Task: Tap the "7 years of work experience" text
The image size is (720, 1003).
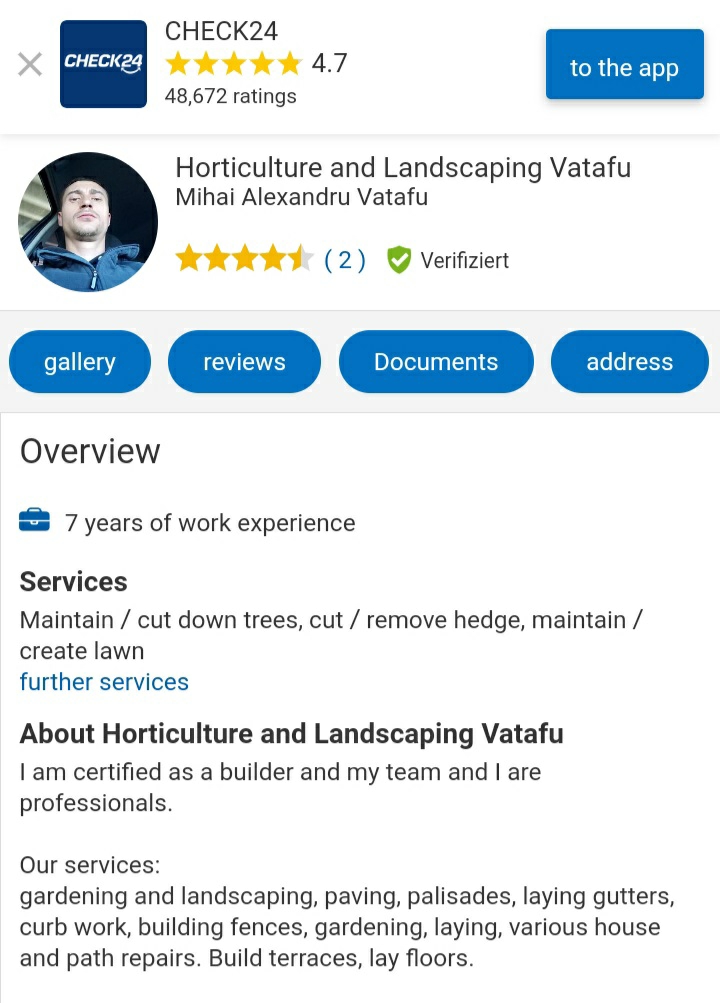Action: [x=210, y=523]
